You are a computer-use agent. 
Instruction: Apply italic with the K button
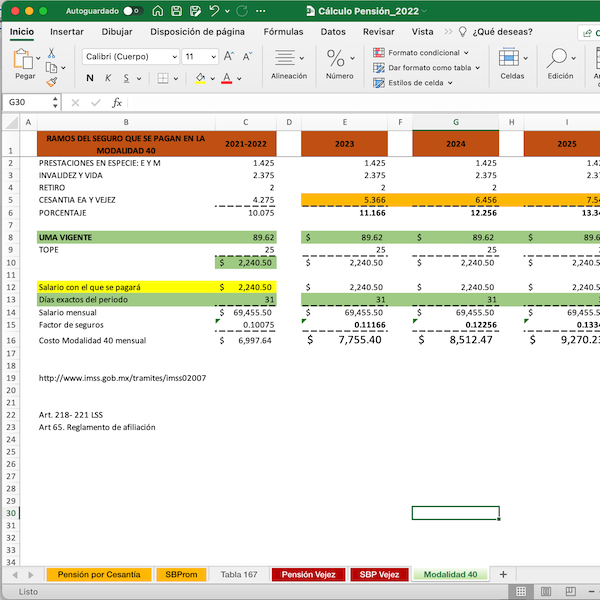coord(108,78)
